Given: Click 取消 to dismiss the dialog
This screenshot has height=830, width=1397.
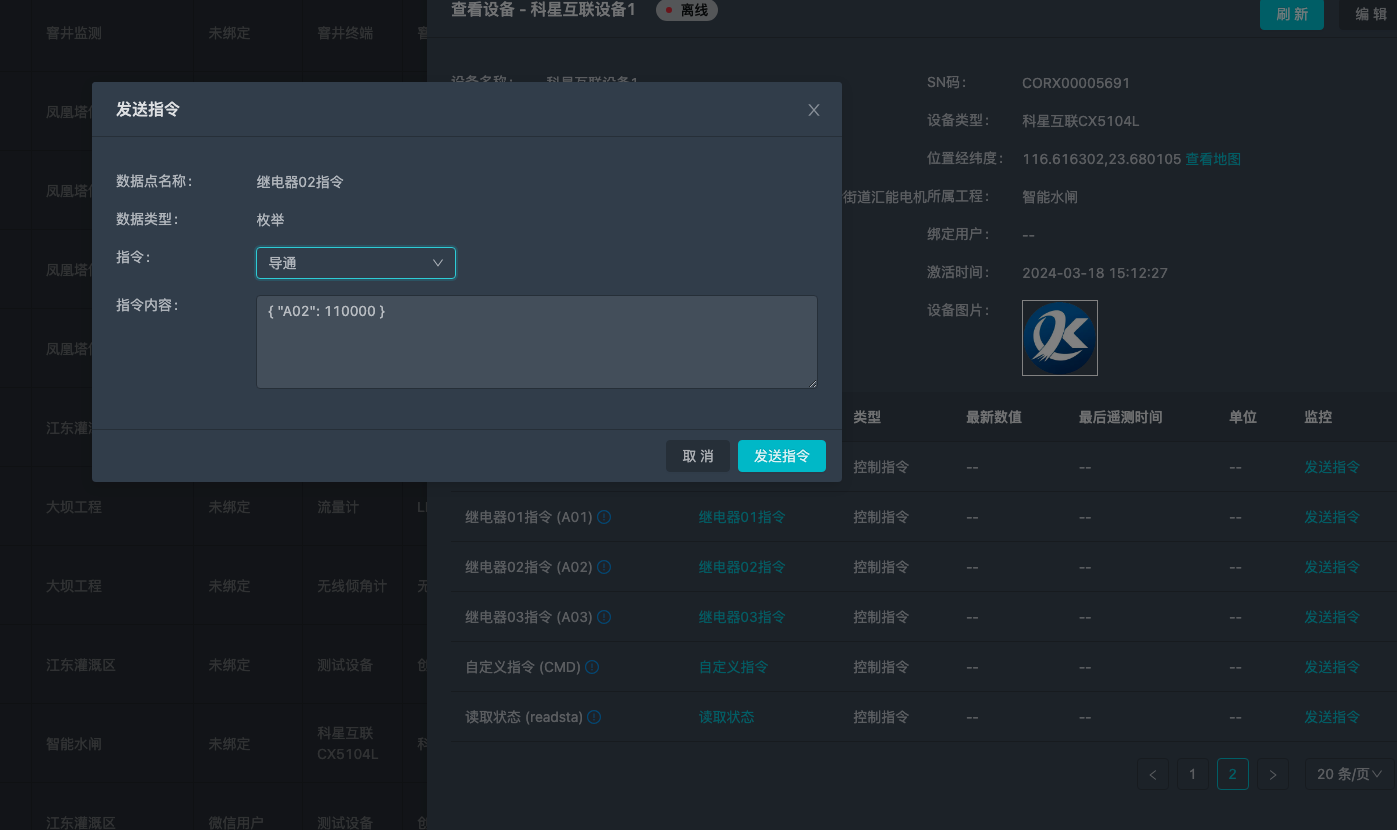Looking at the screenshot, I should click(x=698, y=455).
